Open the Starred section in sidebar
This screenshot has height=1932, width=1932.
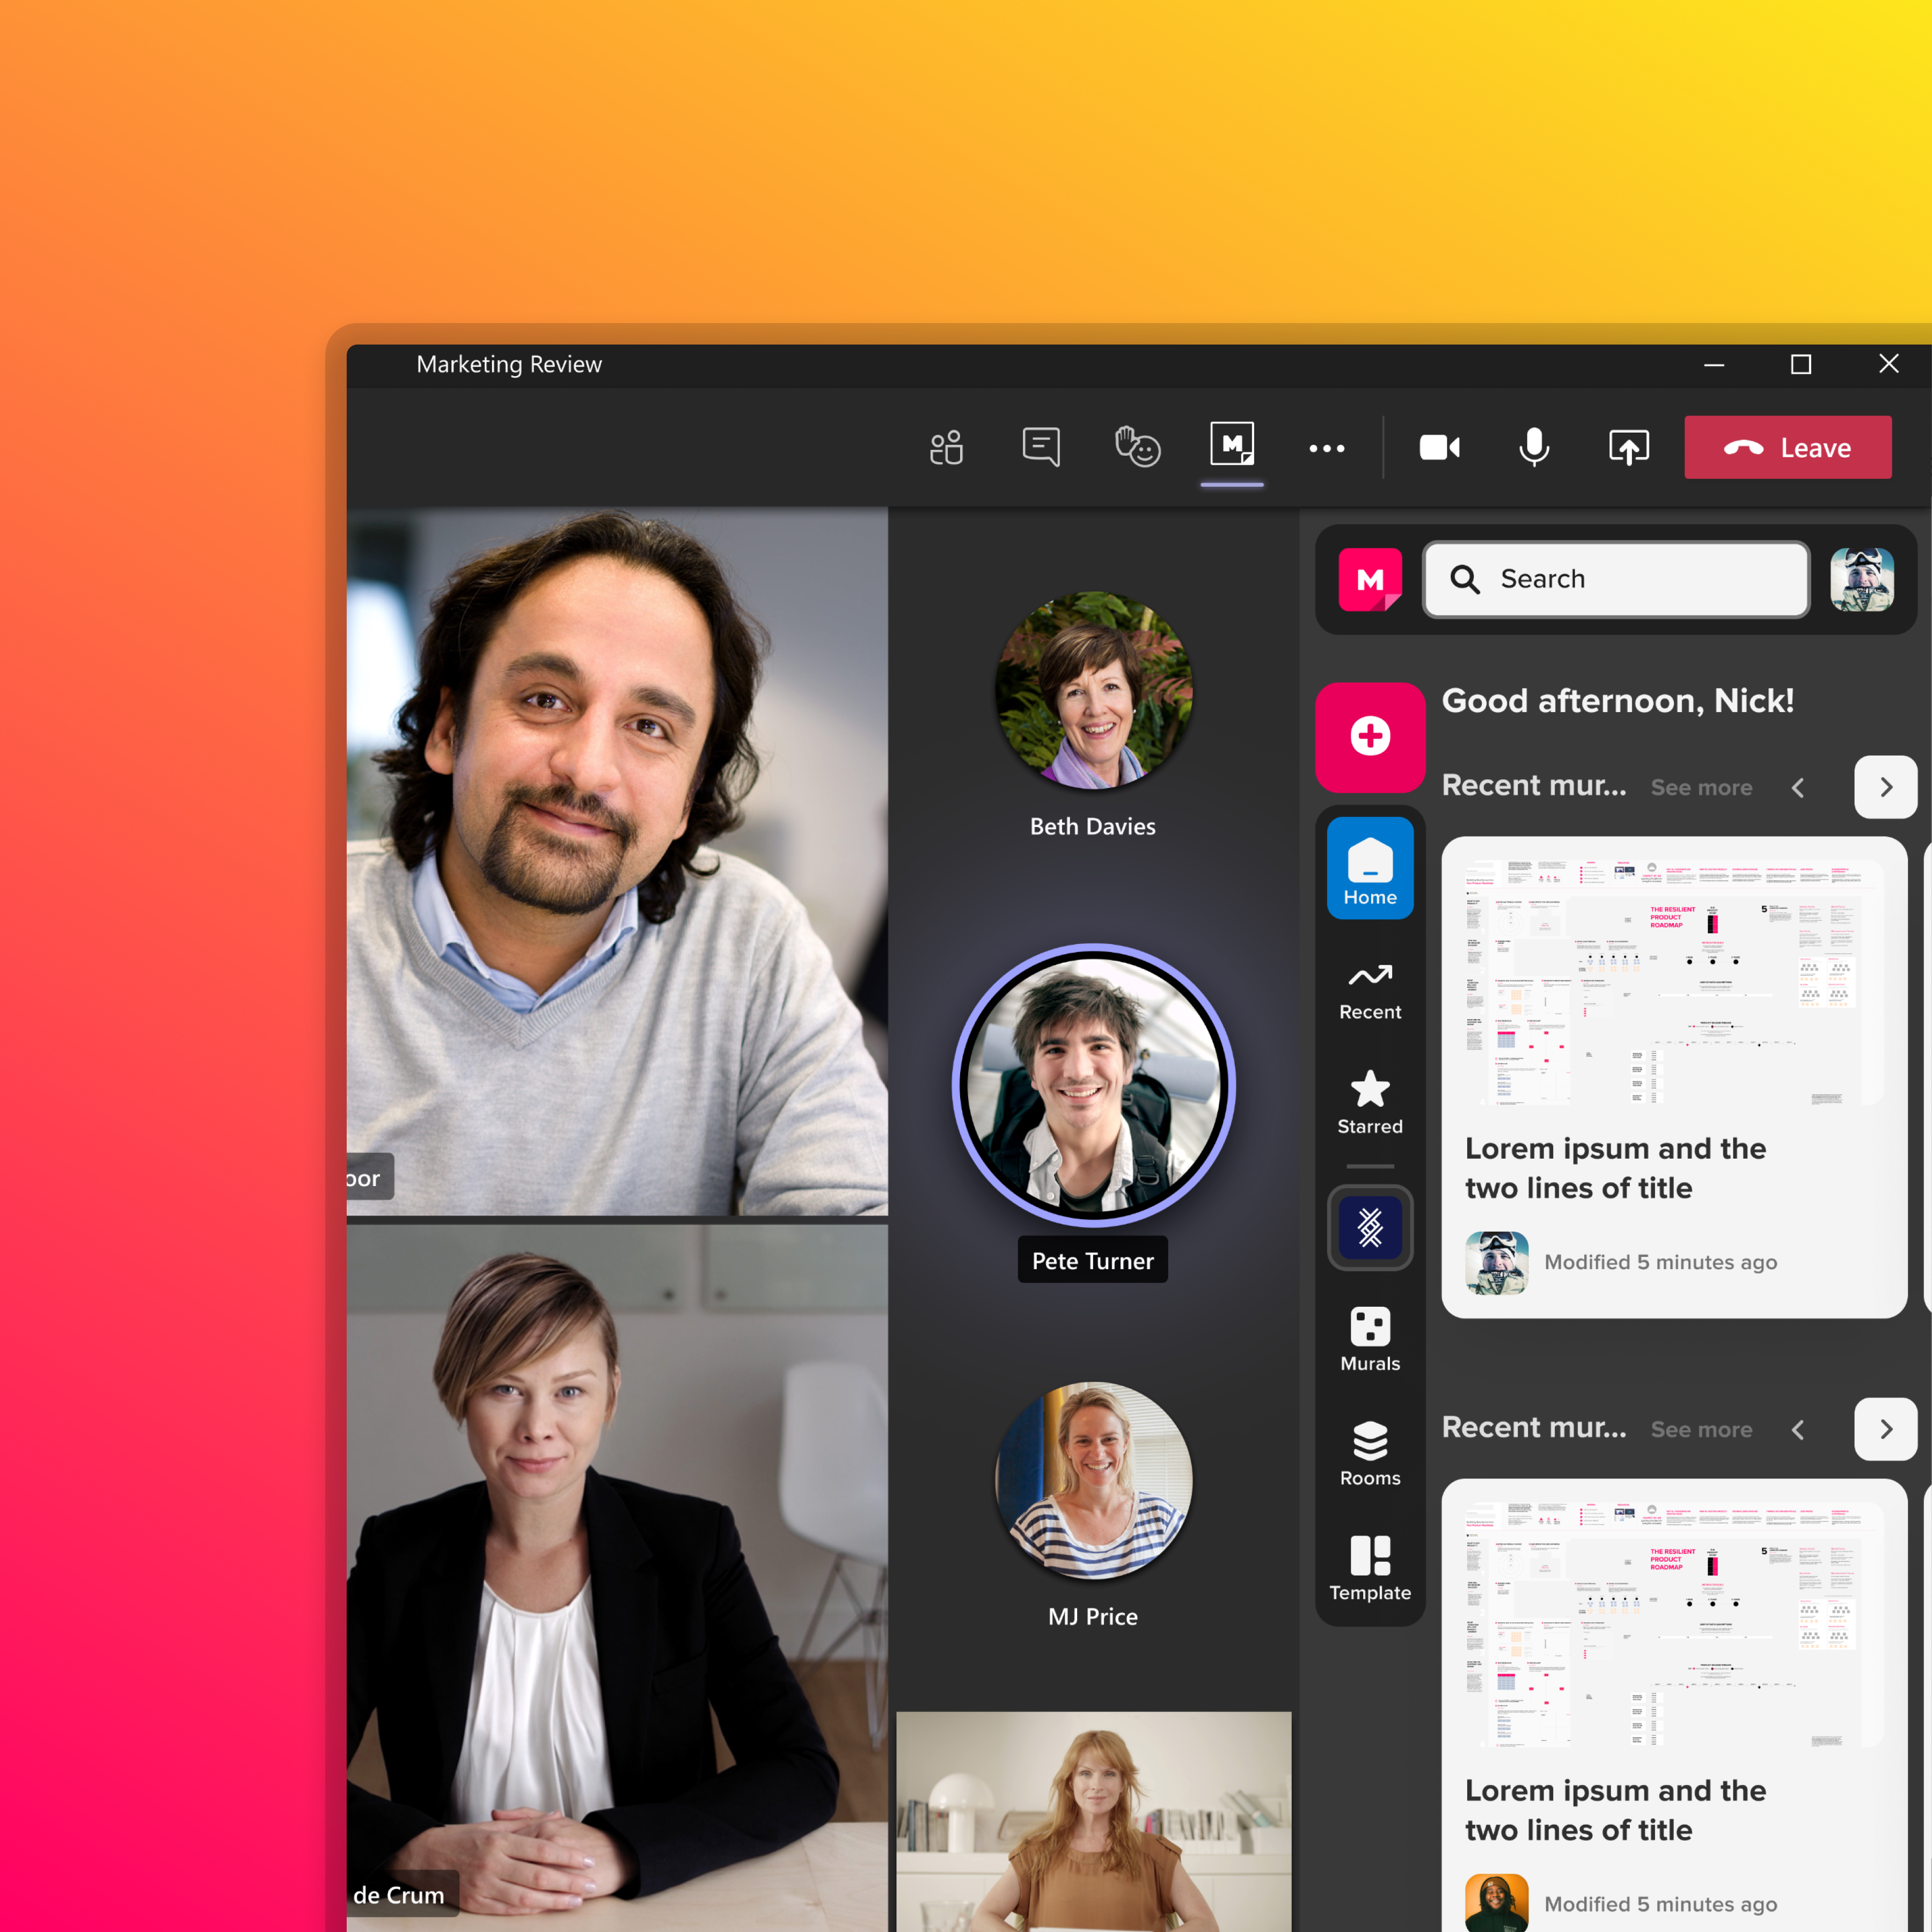pos(1369,1102)
